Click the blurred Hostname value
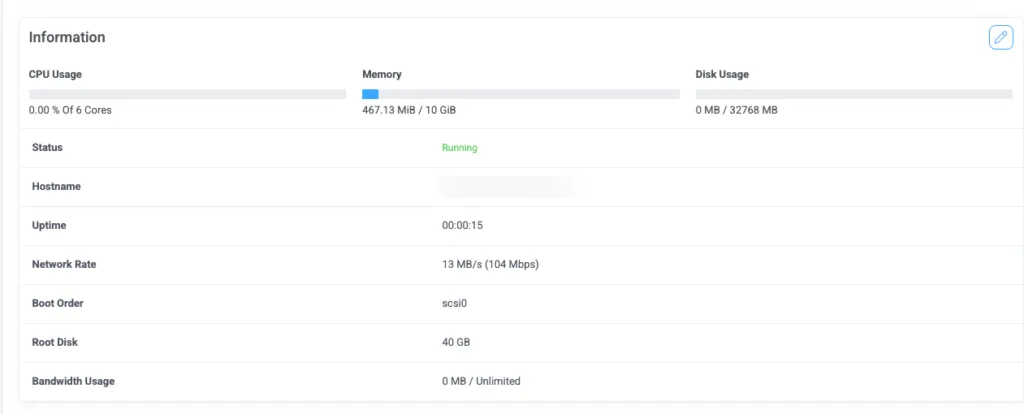 [510, 186]
